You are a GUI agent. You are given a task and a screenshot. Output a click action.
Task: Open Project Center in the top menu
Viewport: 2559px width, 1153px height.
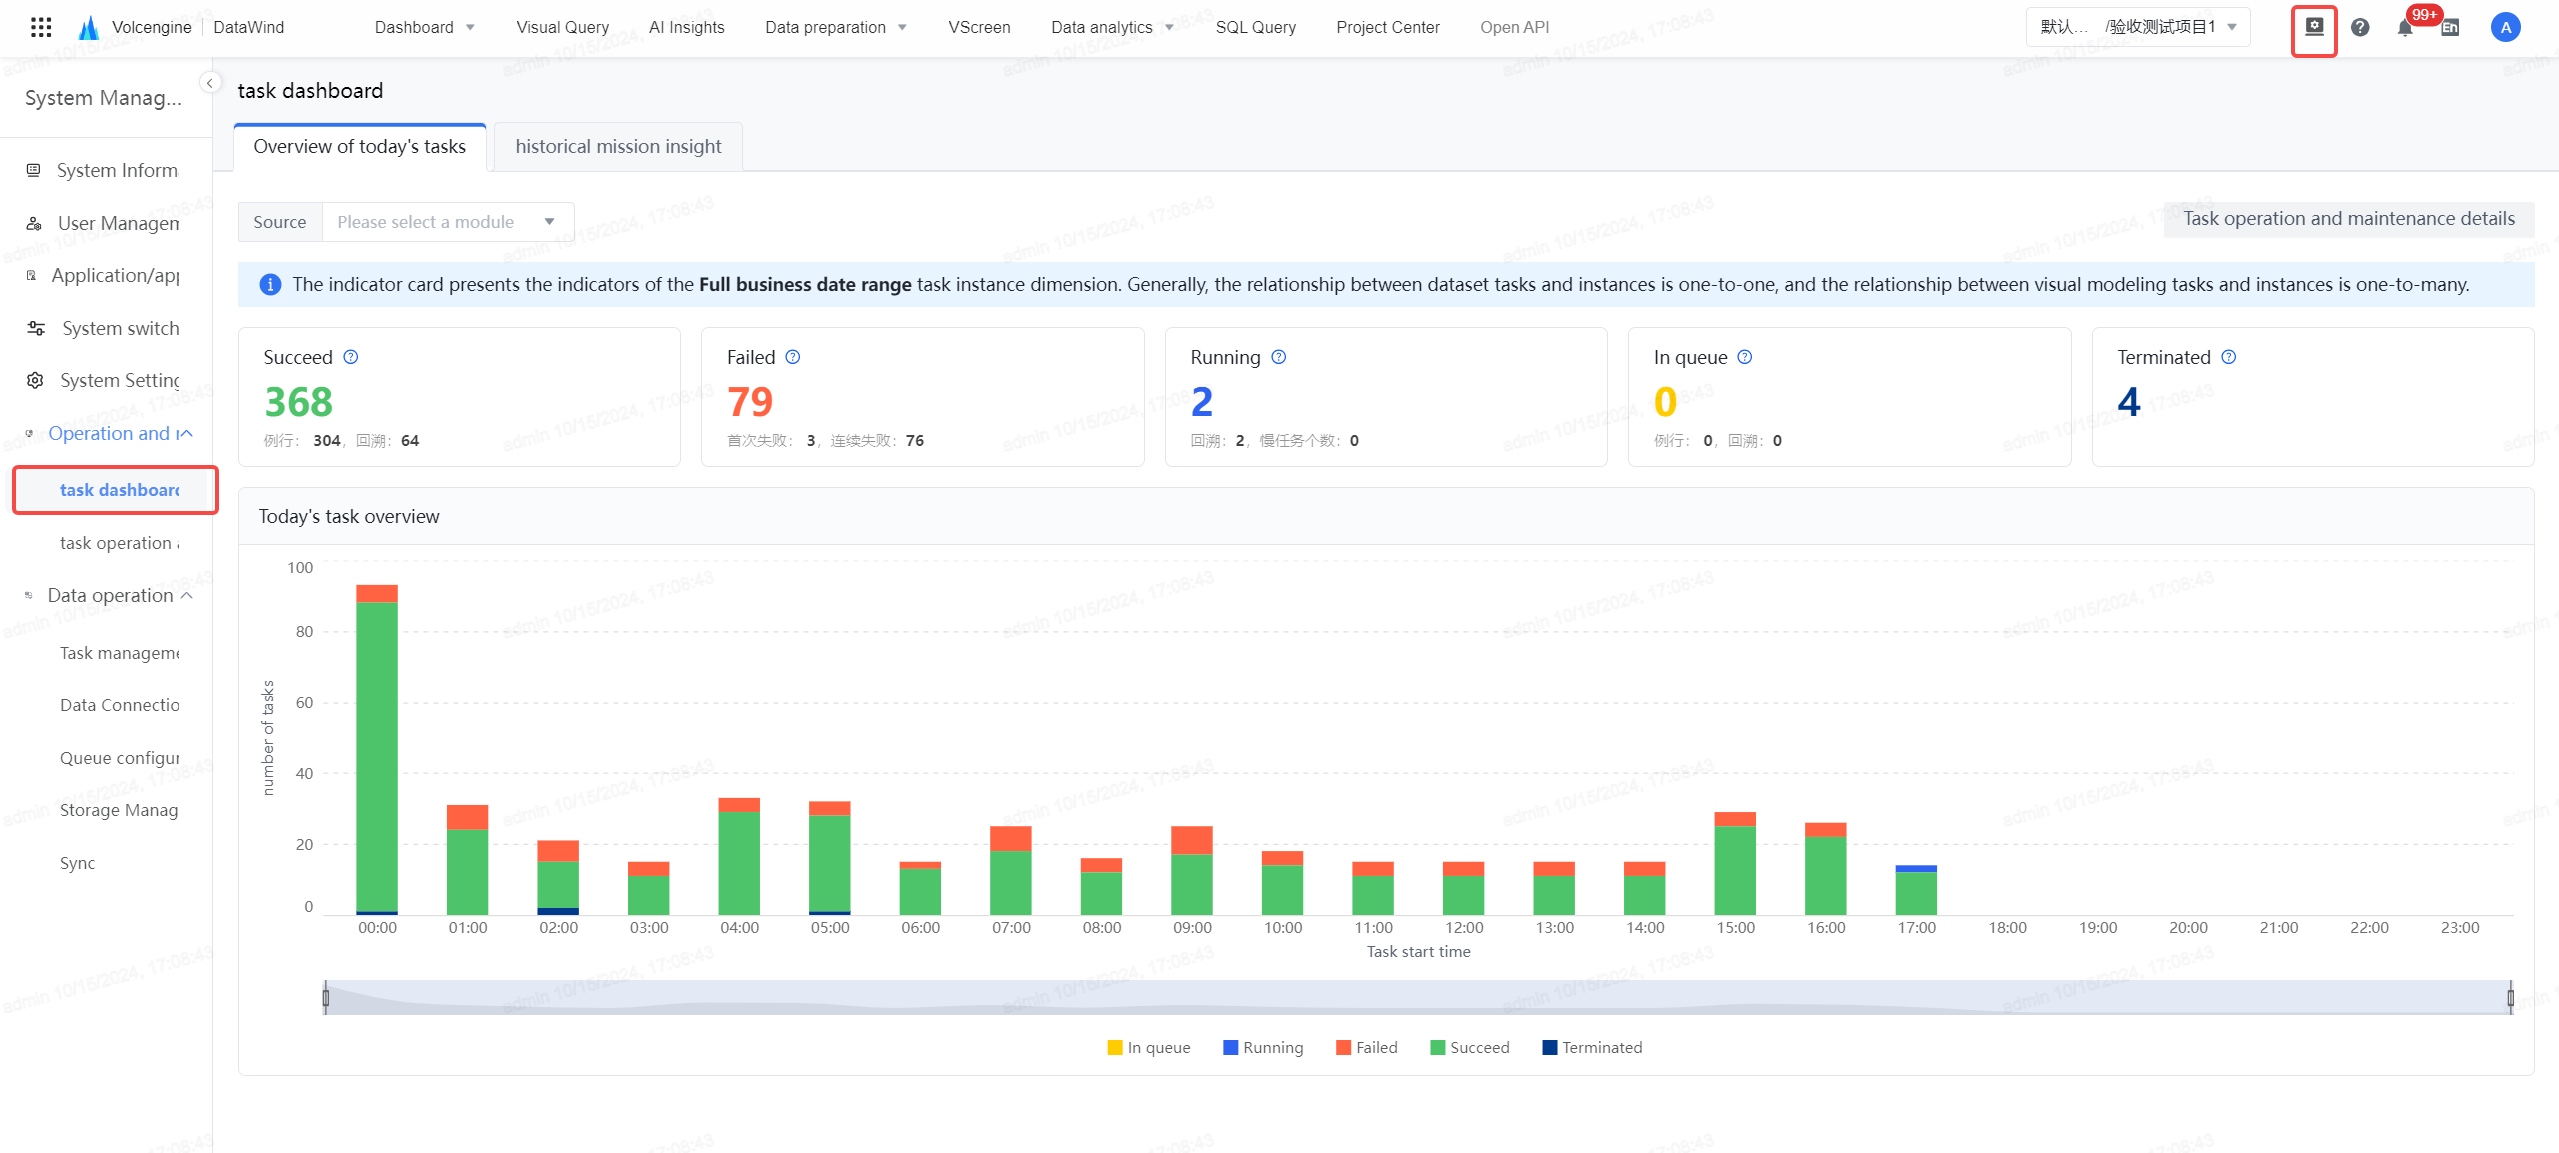coord(1388,27)
